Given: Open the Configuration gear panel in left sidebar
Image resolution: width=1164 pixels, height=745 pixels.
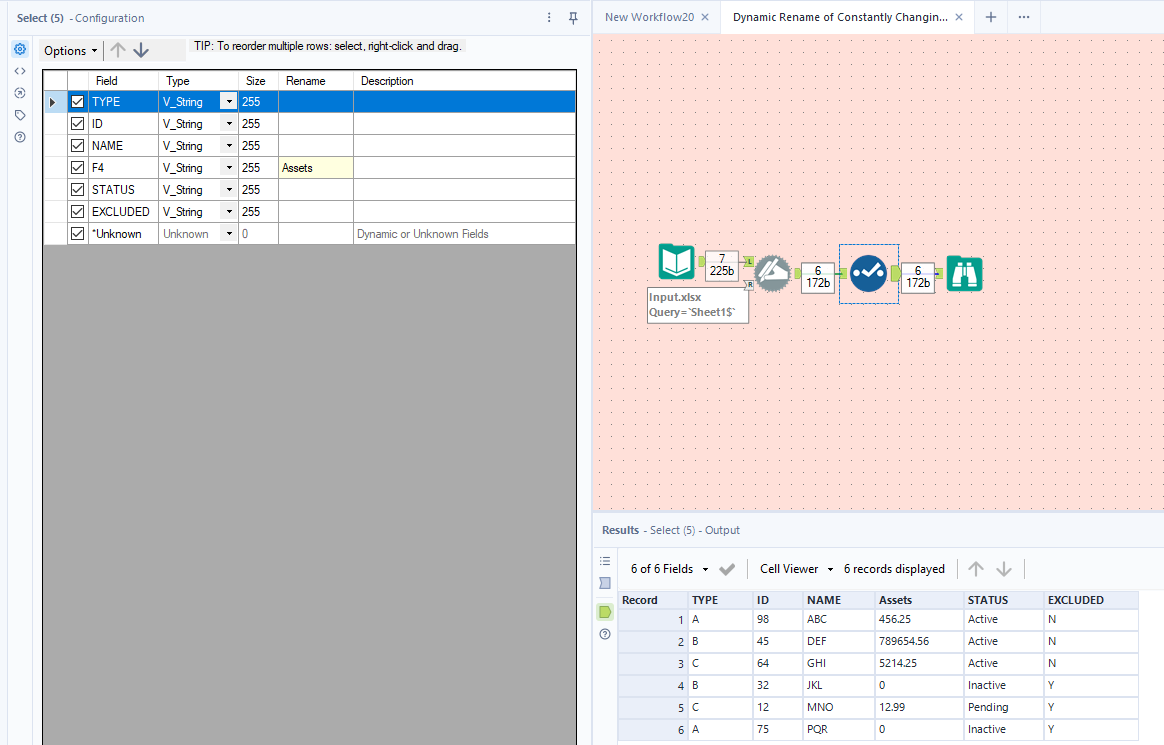Looking at the screenshot, I should point(19,48).
